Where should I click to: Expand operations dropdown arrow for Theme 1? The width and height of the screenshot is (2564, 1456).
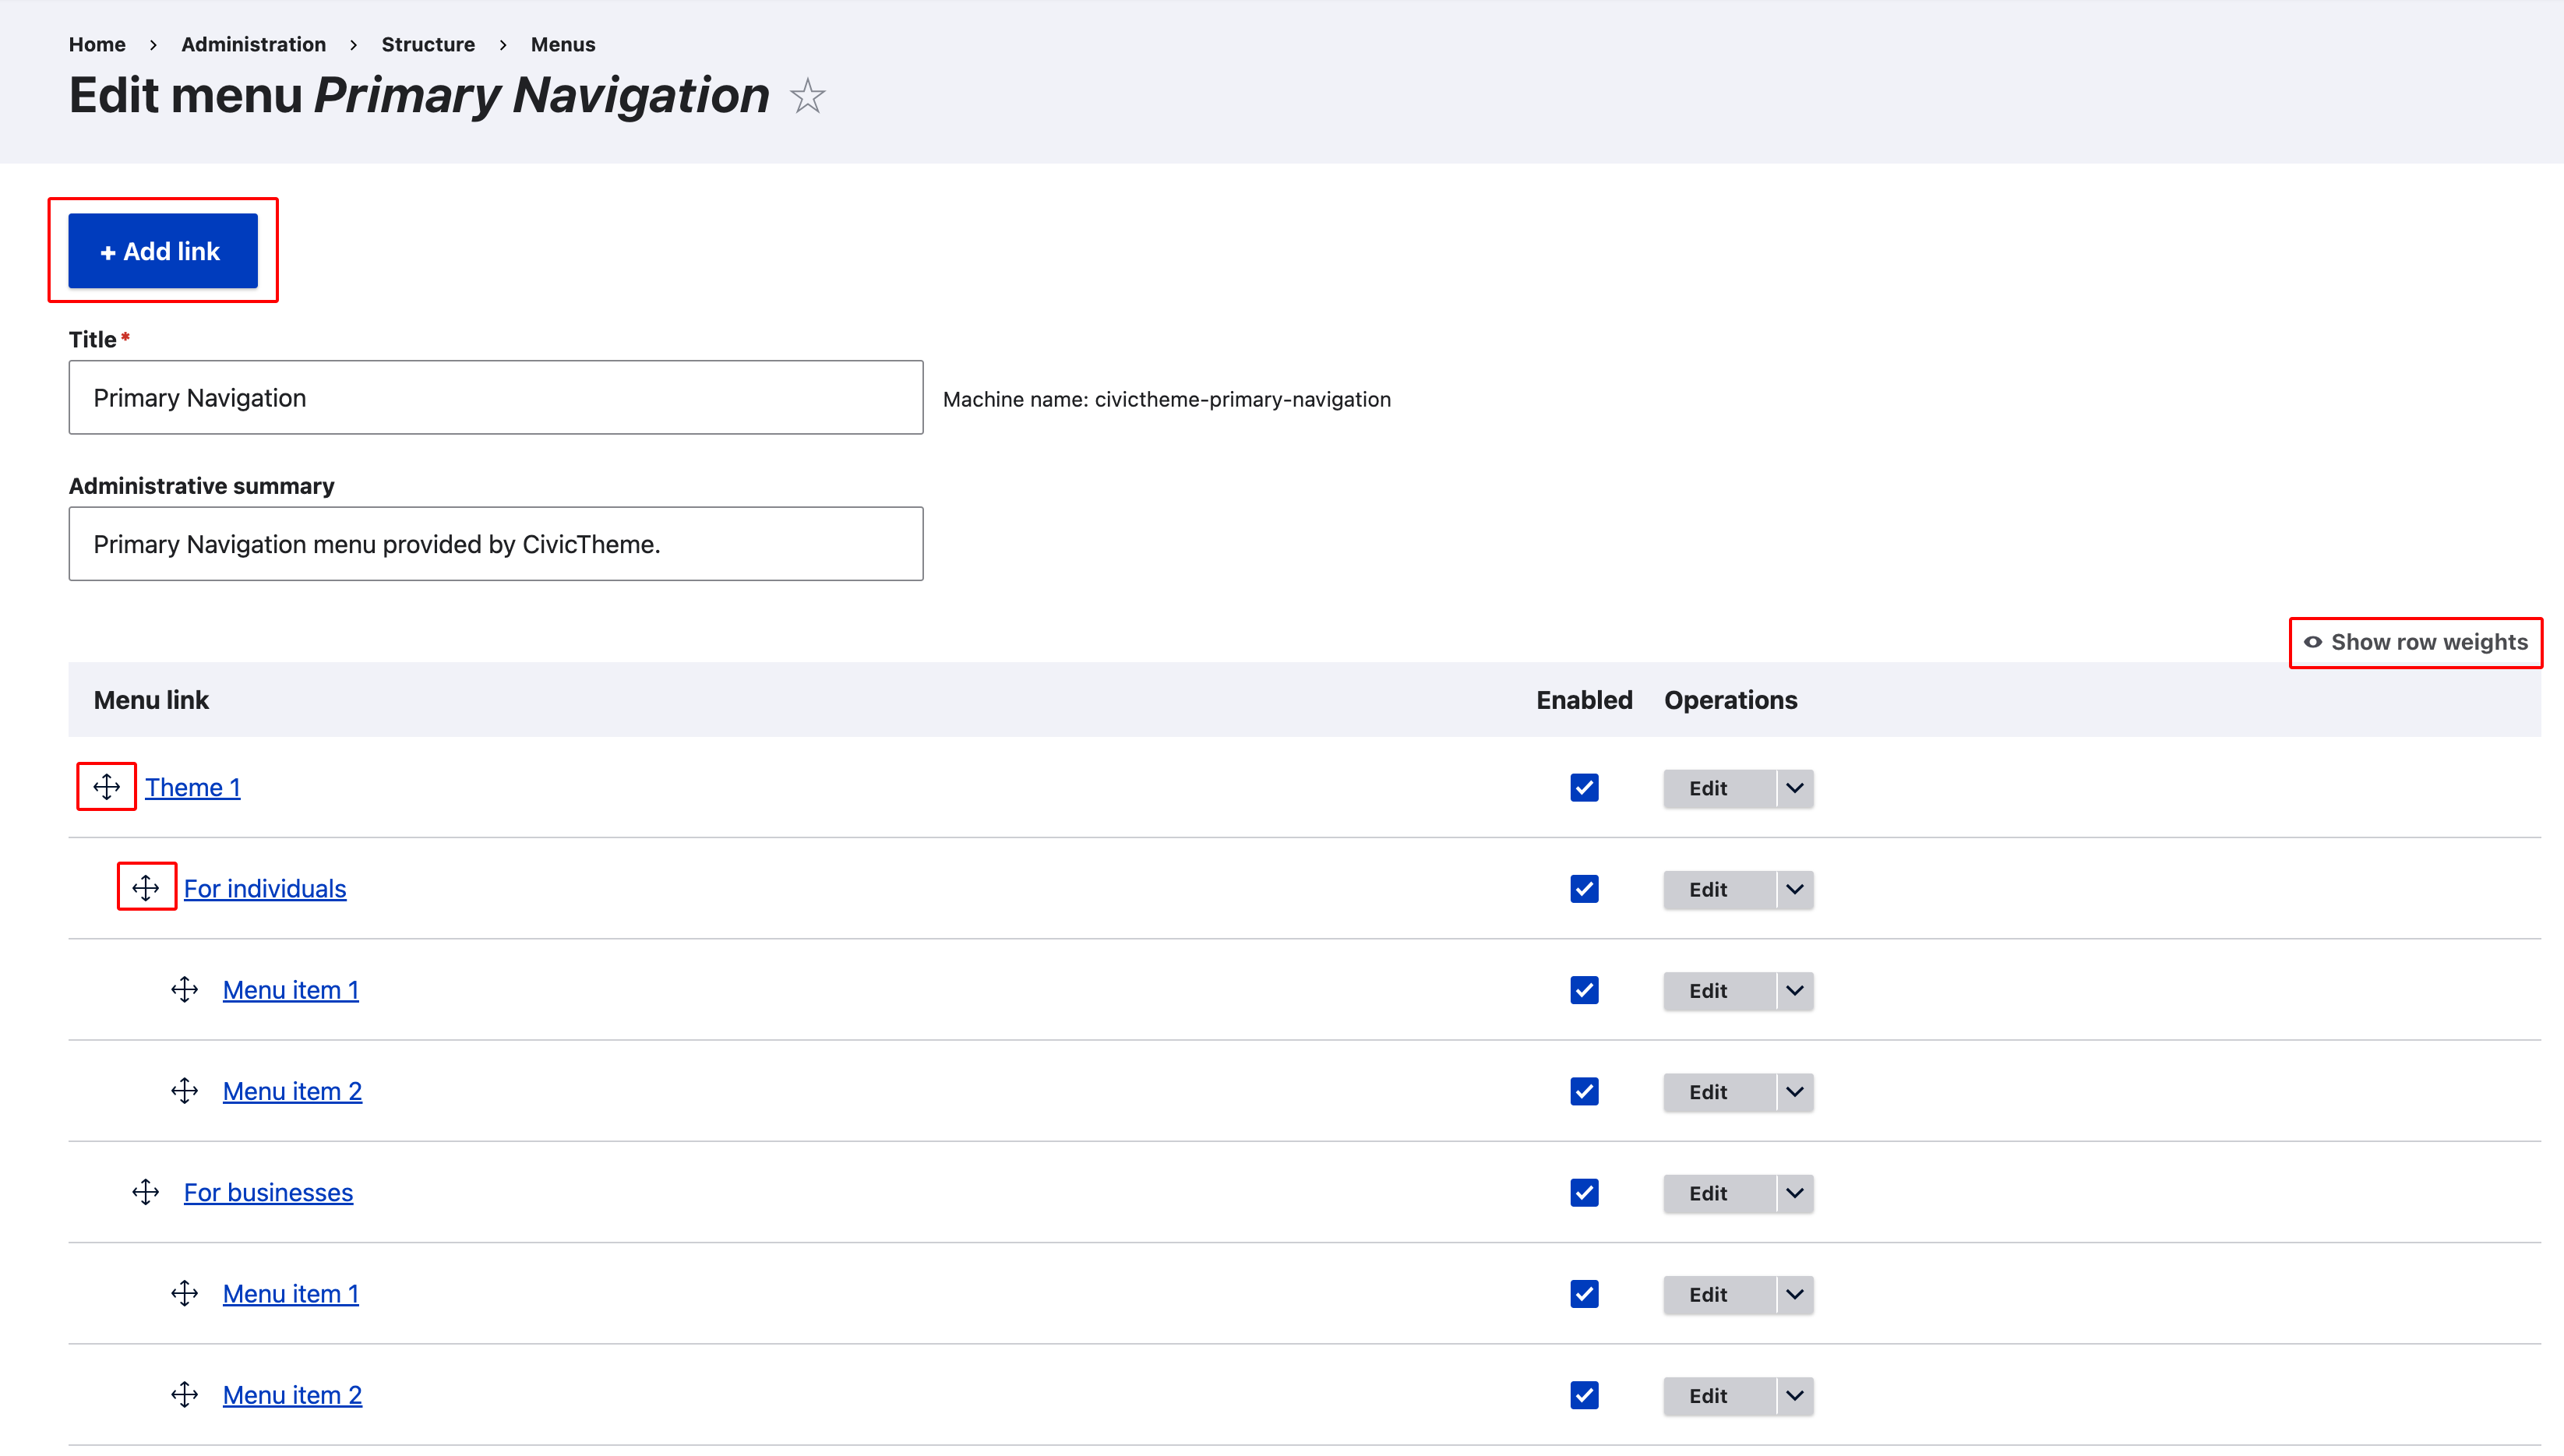pyautogui.click(x=1795, y=788)
